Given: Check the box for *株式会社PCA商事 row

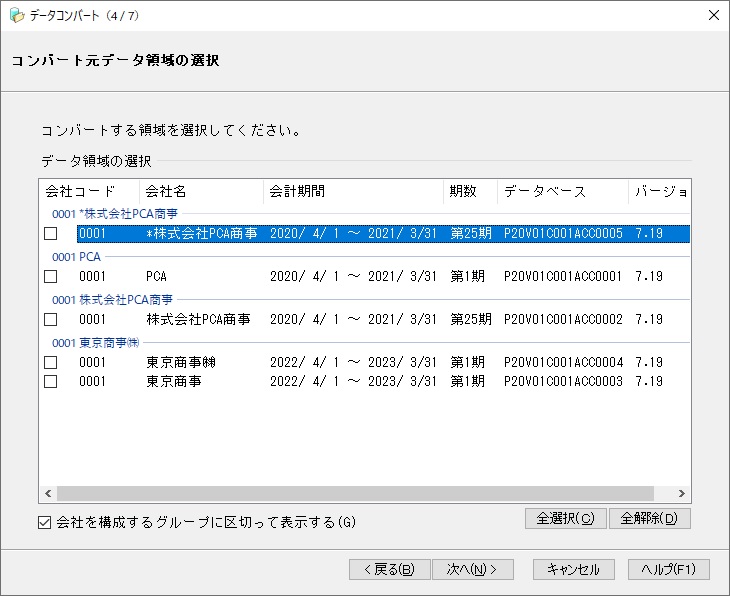Looking at the screenshot, I should click(x=51, y=234).
